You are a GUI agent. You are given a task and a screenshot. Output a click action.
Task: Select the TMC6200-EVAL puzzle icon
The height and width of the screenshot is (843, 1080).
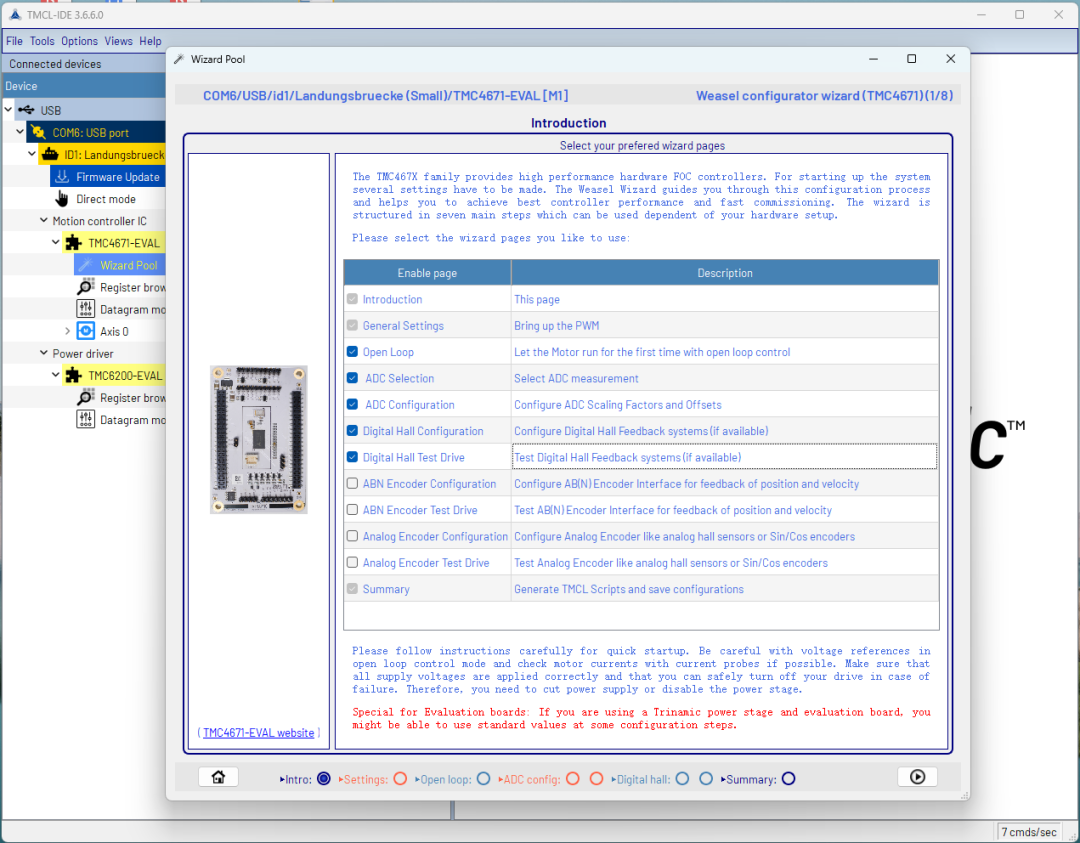tap(73, 375)
